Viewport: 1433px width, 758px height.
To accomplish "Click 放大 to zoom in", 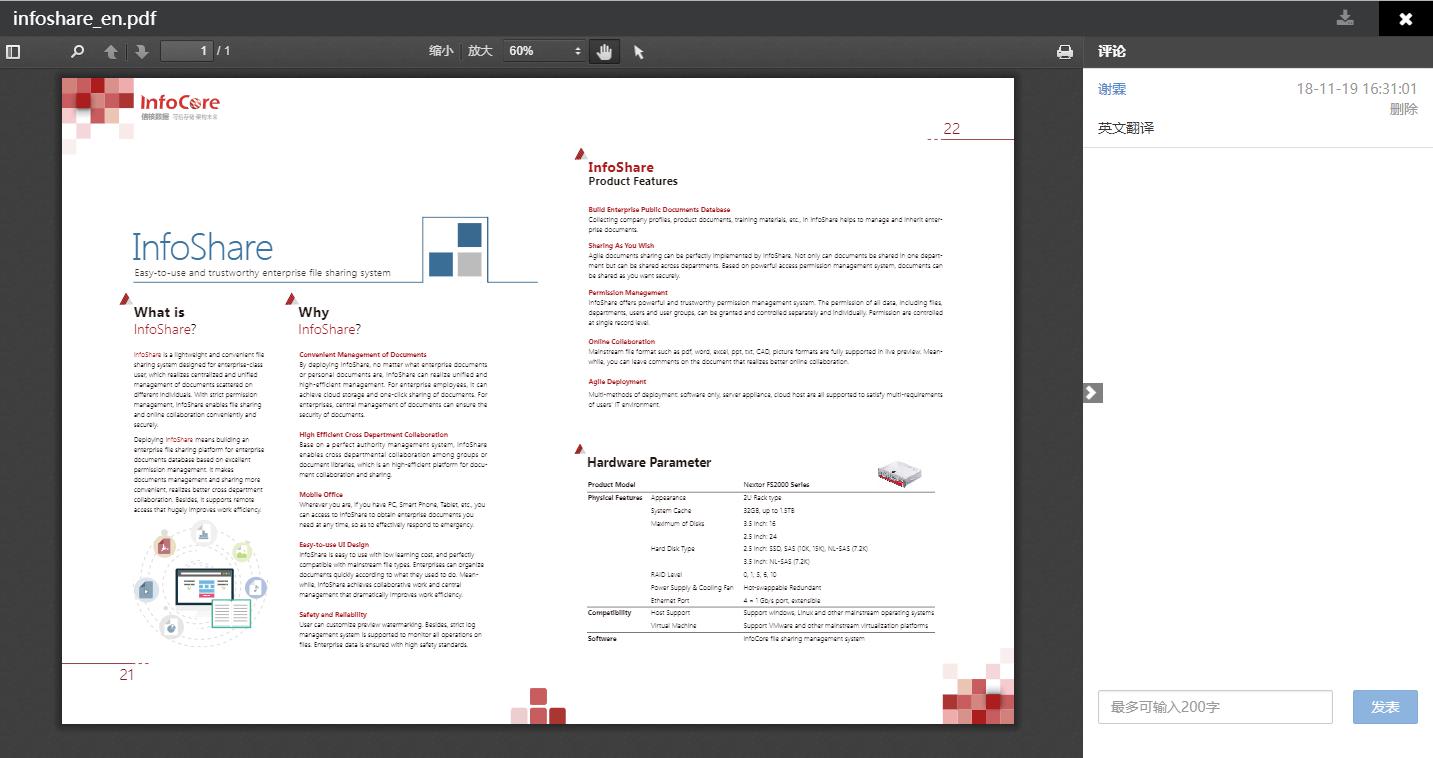I will click(480, 51).
